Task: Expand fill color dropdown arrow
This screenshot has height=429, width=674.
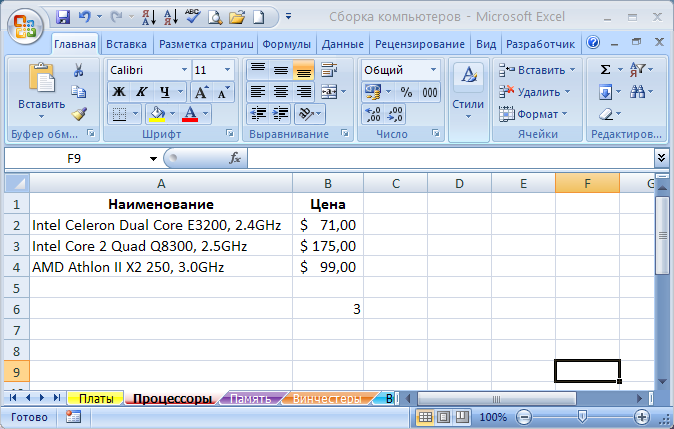Action: (x=172, y=114)
